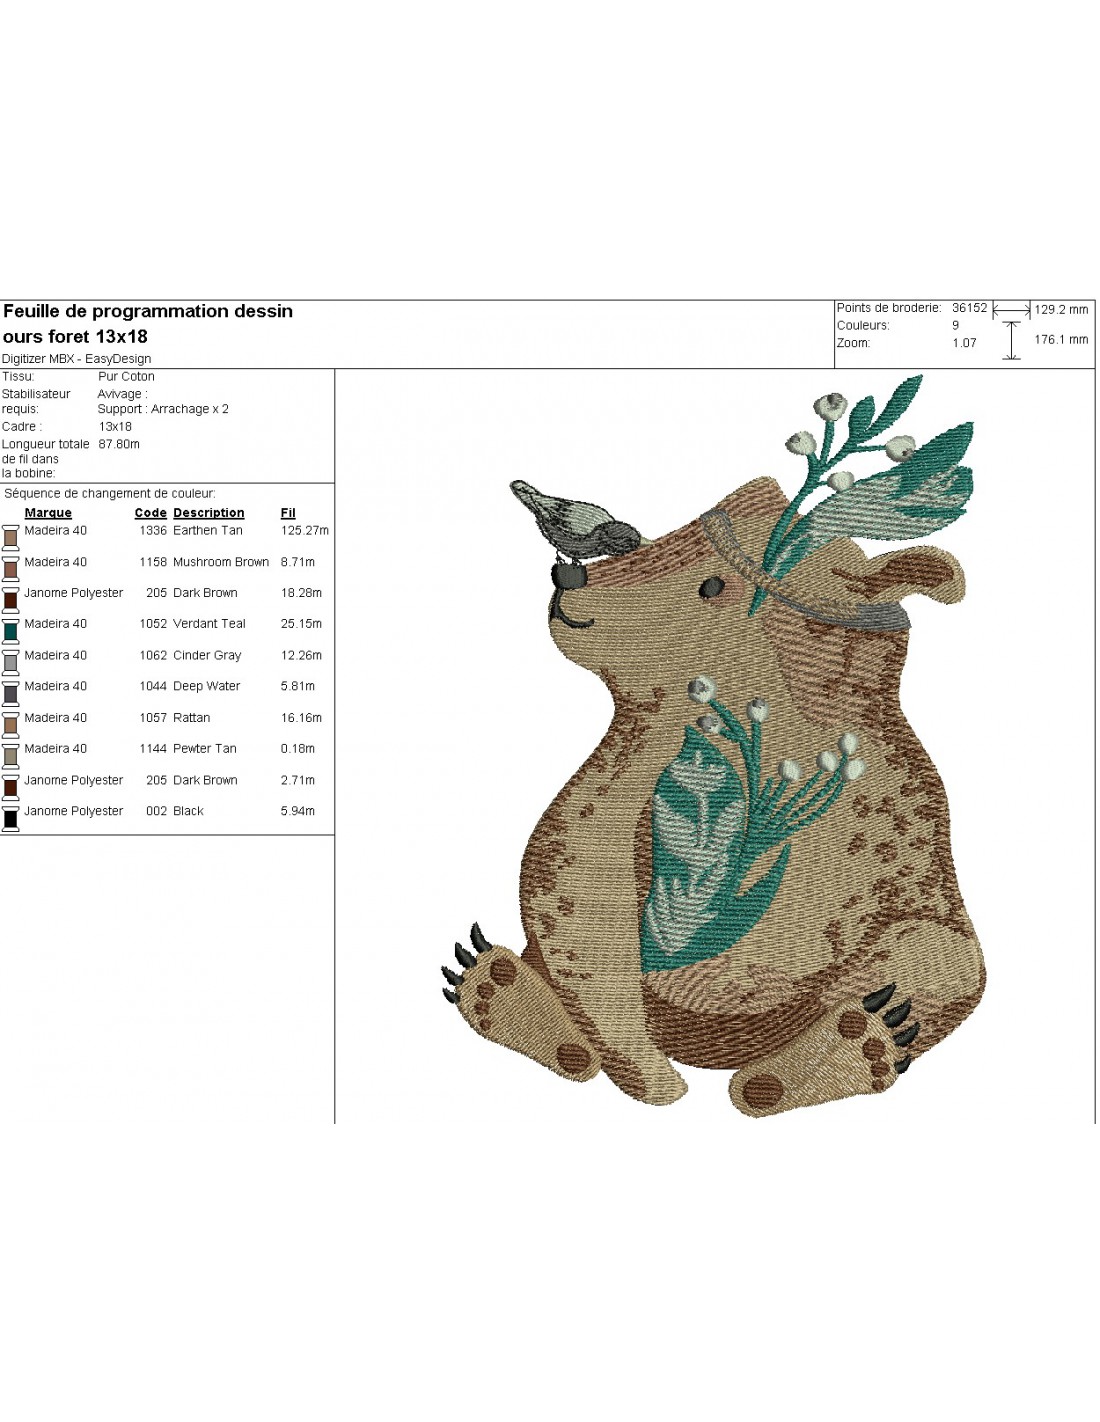Click the Code column header
This screenshot has width=1100, height=1422.
click(151, 513)
